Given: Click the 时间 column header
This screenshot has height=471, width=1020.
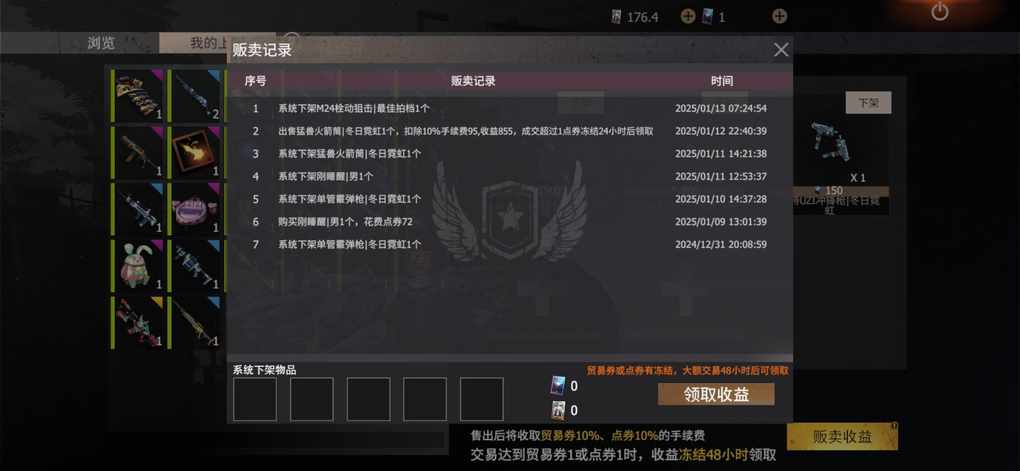Looking at the screenshot, I should pos(721,81).
